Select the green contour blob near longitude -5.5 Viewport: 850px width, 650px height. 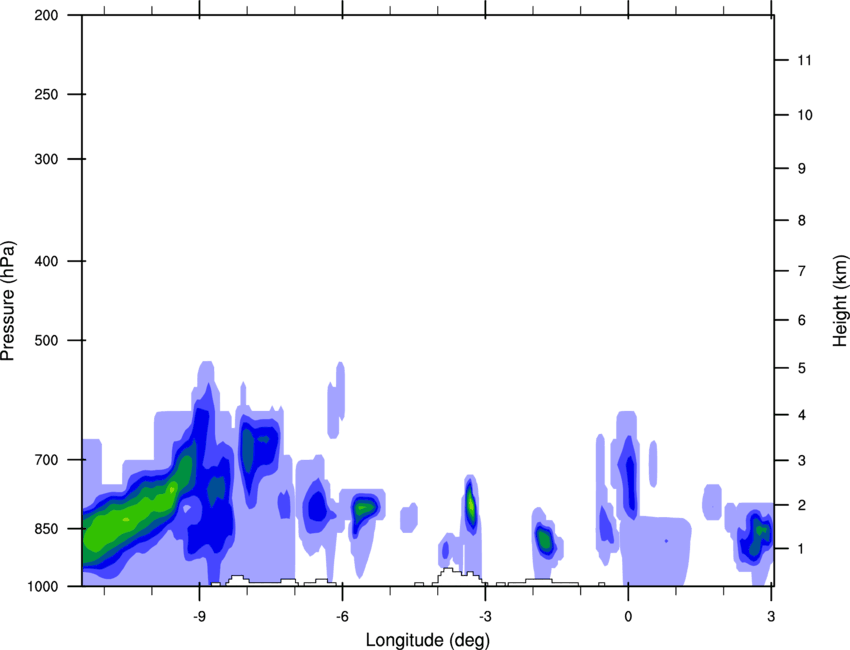tap(364, 508)
